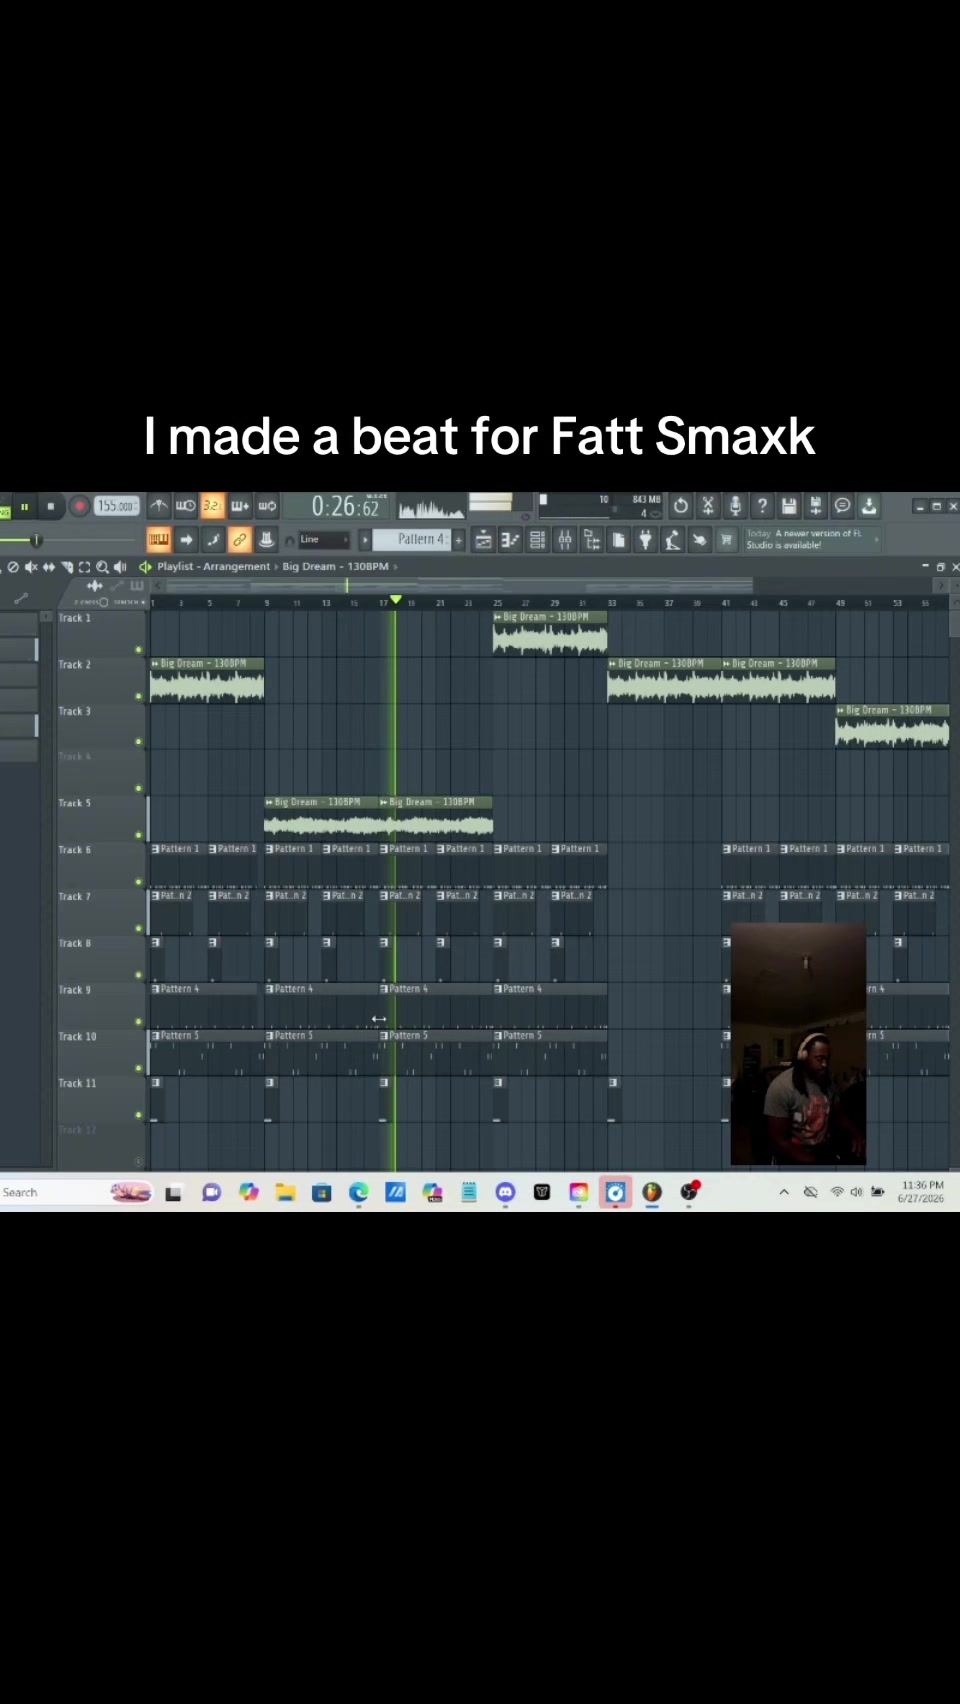Image resolution: width=960 pixels, height=1704 pixels.
Task: Pause playback with the transport pause button
Action: (x=24, y=507)
